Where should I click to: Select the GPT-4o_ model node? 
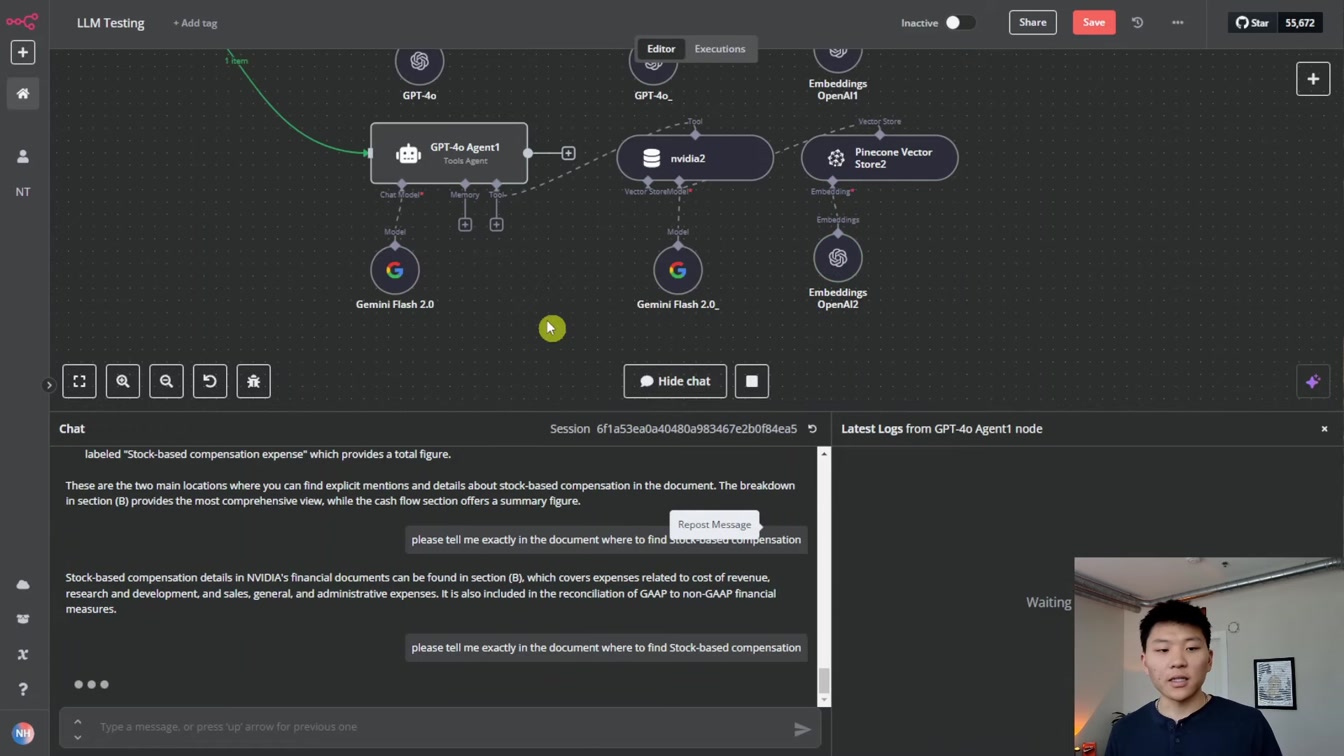coord(653,63)
